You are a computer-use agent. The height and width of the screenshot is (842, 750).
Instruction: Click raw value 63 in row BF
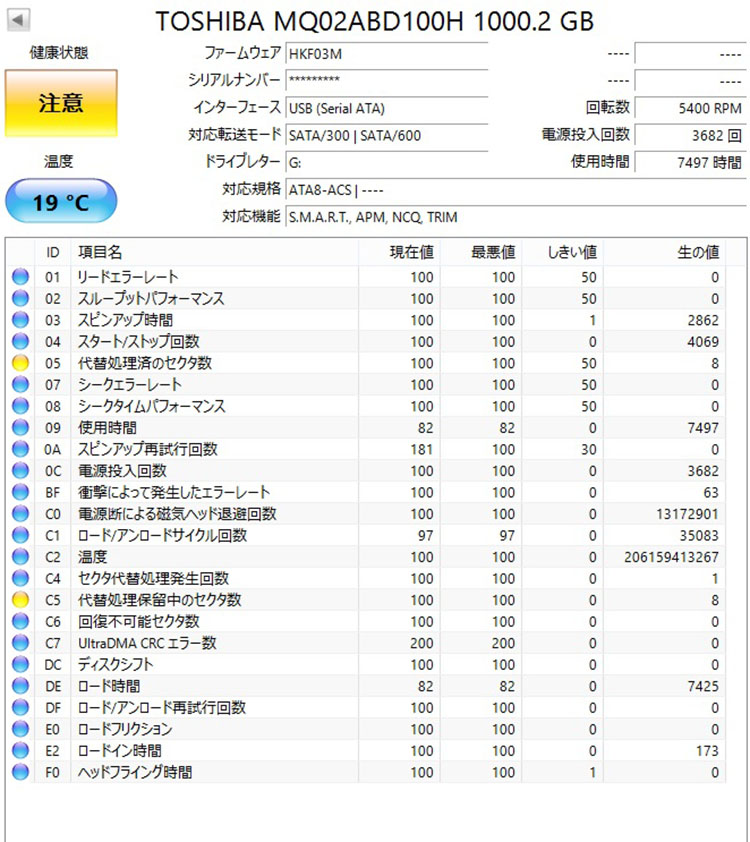[711, 492]
